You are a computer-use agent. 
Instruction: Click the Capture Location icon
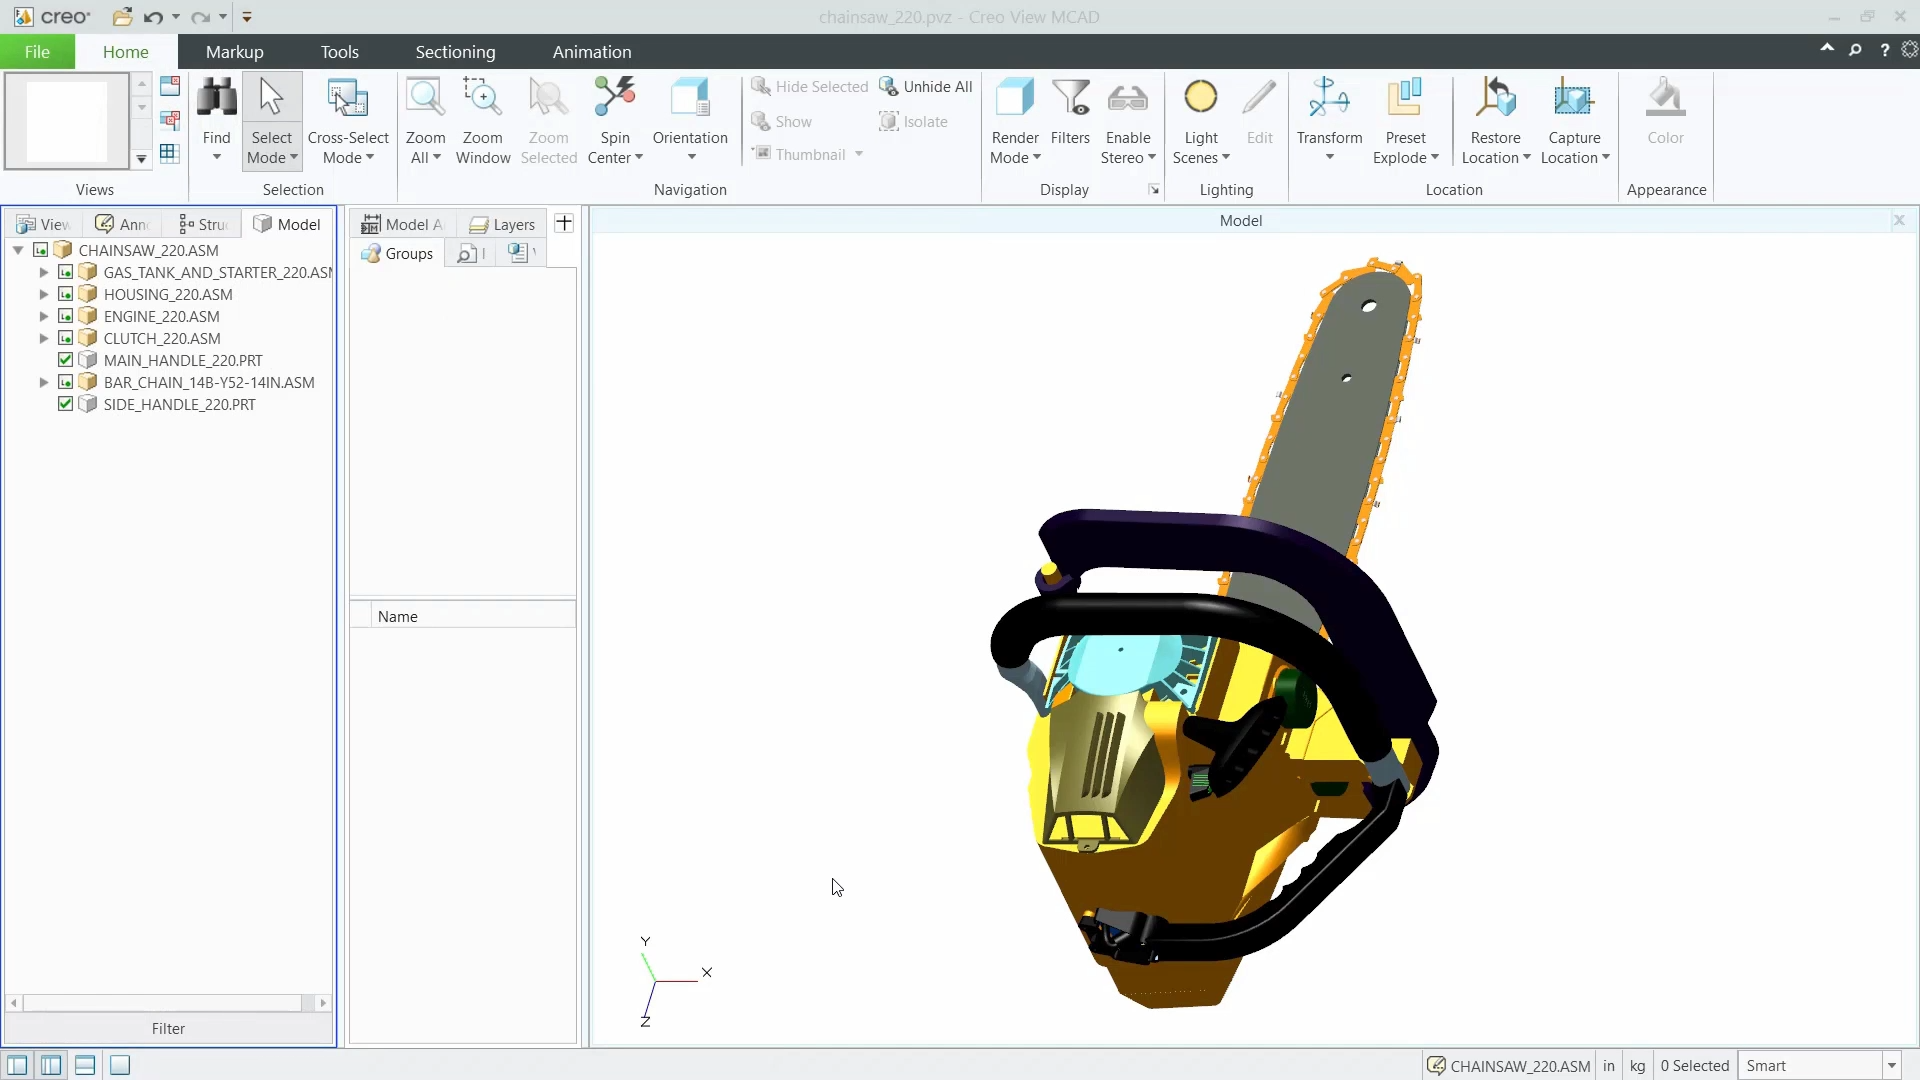point(1573,98)
